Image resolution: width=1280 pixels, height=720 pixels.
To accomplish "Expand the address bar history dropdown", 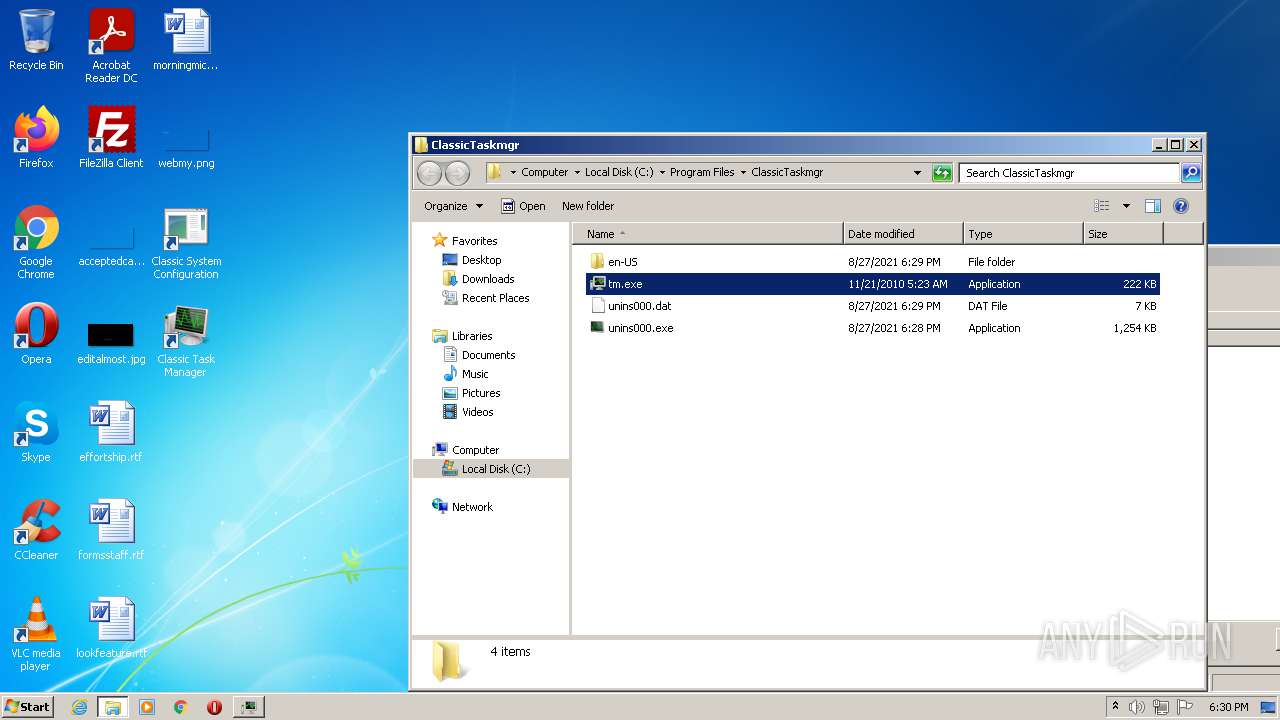I will pos(917,173).
